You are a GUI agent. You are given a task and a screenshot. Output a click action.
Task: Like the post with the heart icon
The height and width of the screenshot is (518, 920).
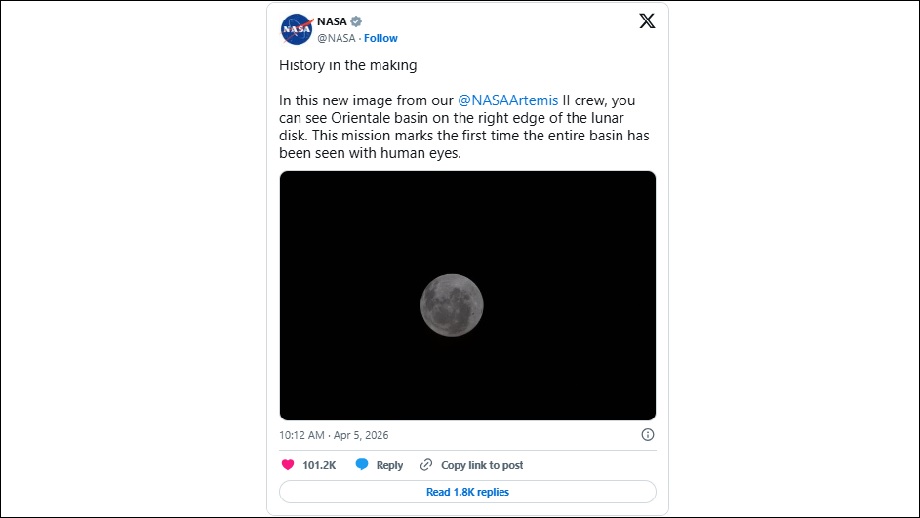point(288,465)
